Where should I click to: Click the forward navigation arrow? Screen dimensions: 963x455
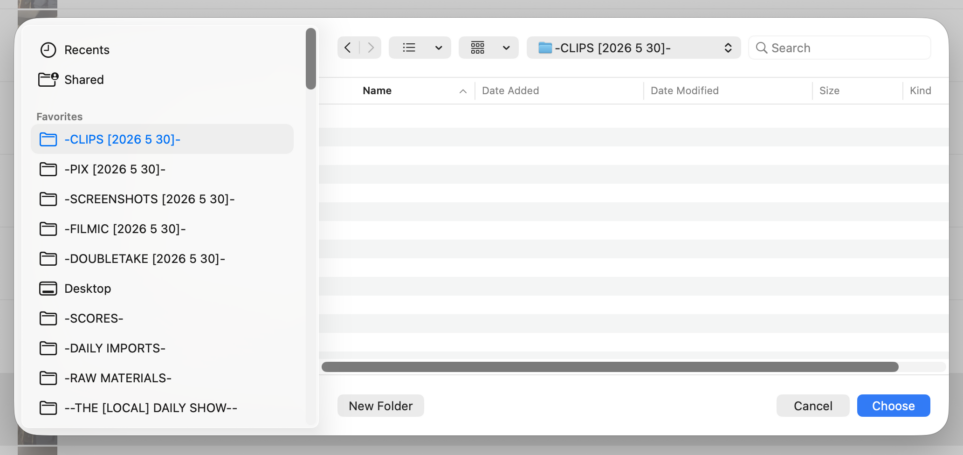pos(370,48)
